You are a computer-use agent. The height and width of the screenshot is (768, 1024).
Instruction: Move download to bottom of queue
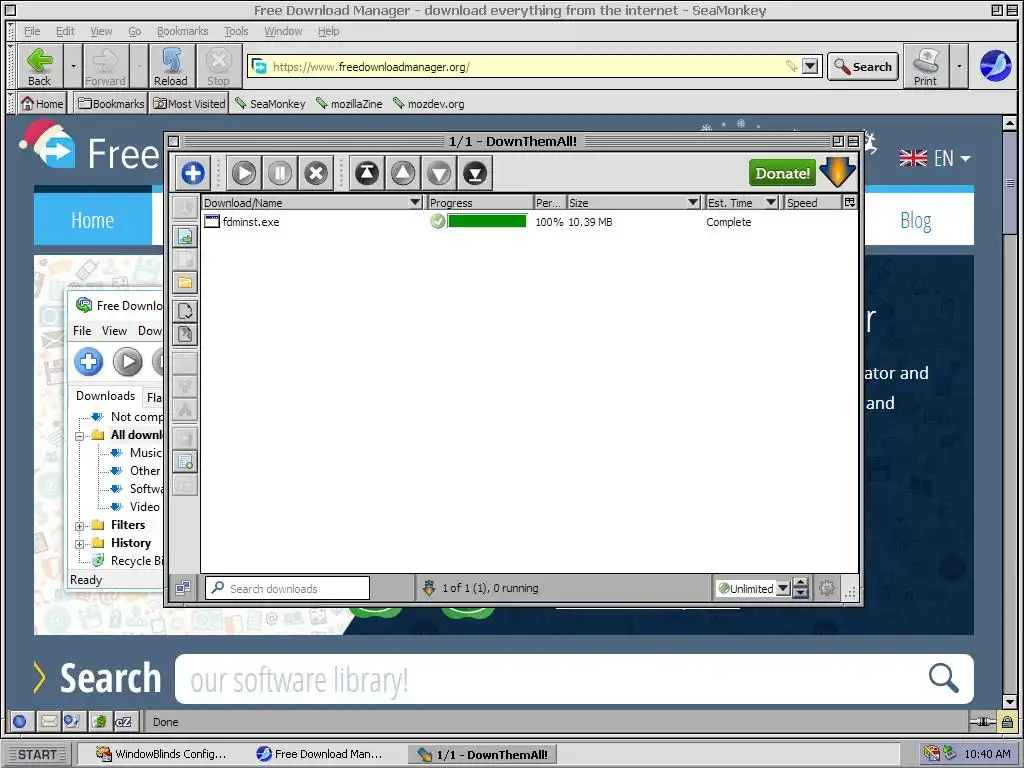click(x=475, y=173)
